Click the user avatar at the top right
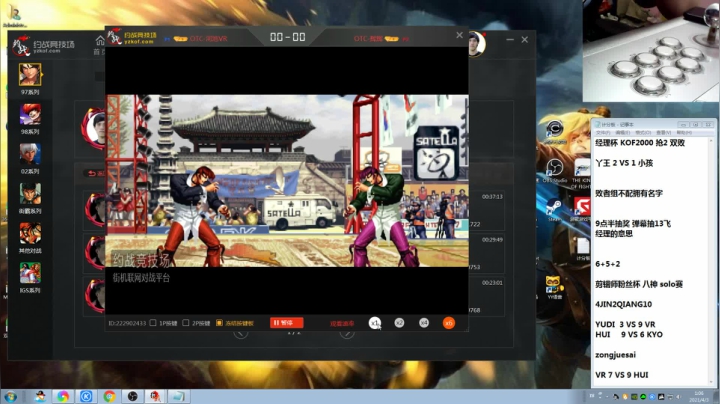 pyautogui.click(x=477, y=44)
